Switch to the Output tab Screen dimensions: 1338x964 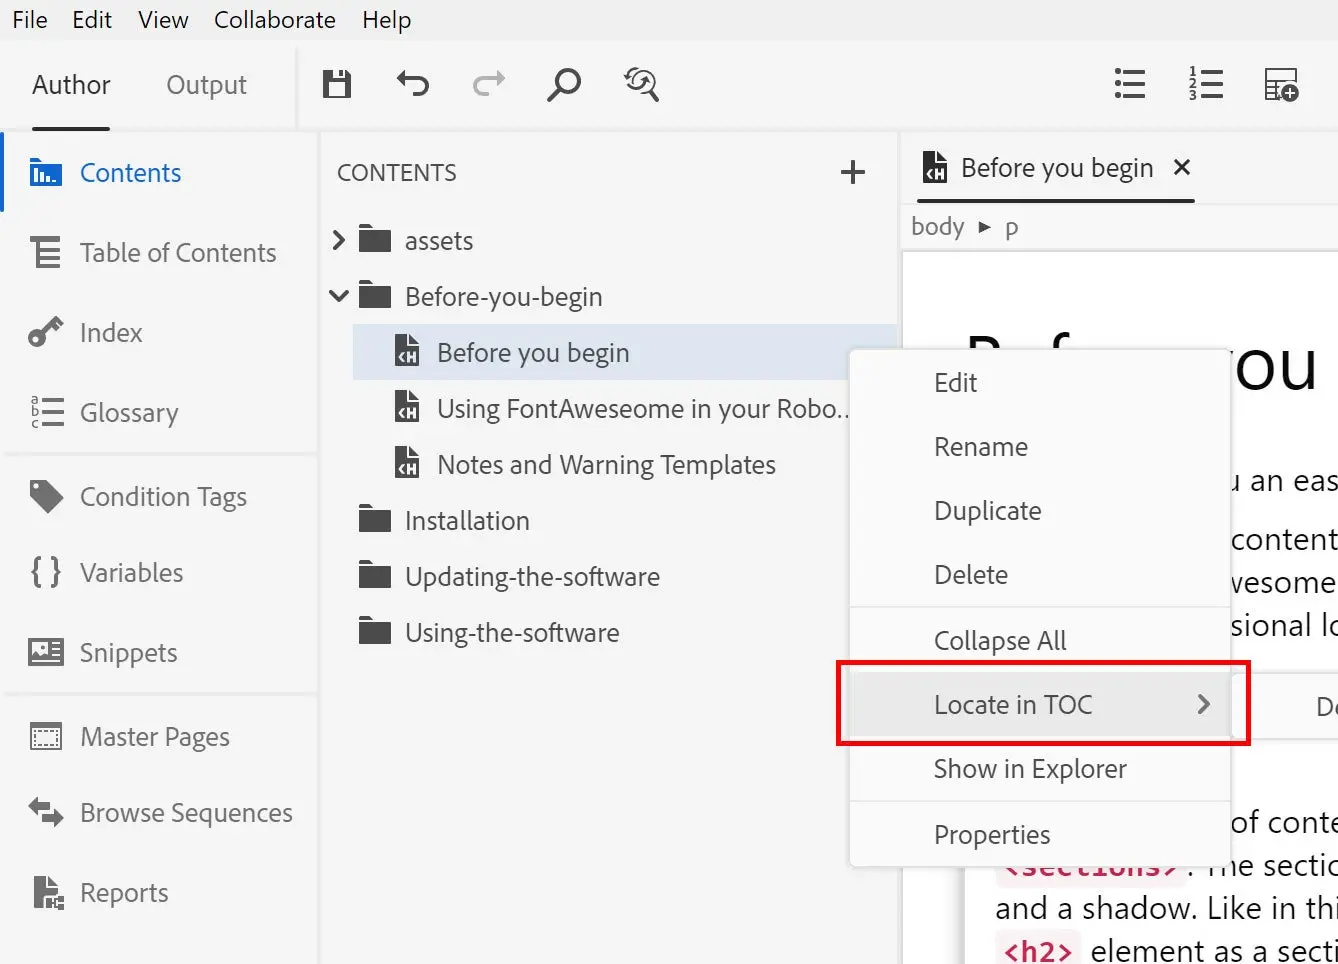click(206, 85)
